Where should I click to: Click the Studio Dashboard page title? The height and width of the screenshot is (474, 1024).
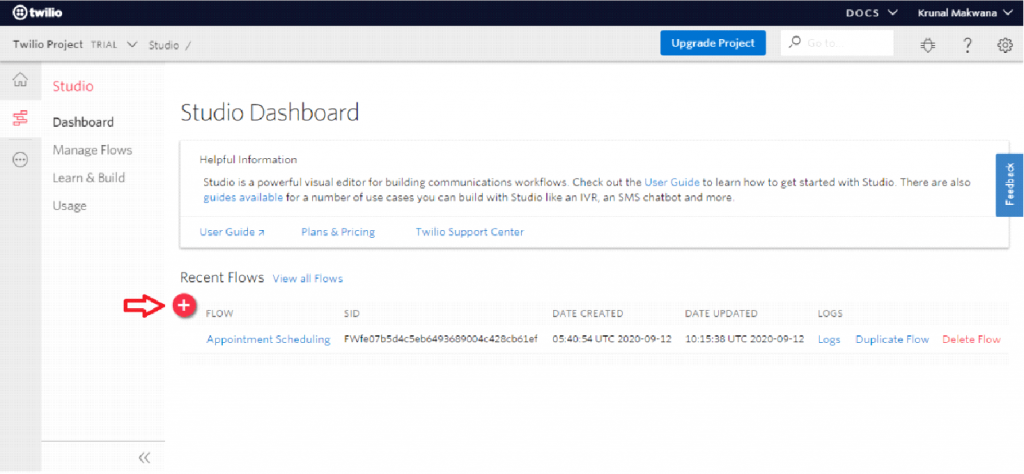(270, 112)
